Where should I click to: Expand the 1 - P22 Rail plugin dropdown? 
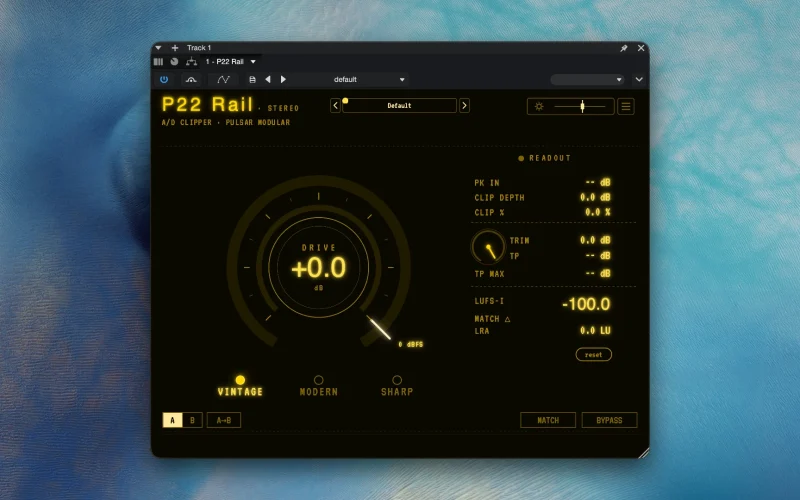click(x=253, y=62)
